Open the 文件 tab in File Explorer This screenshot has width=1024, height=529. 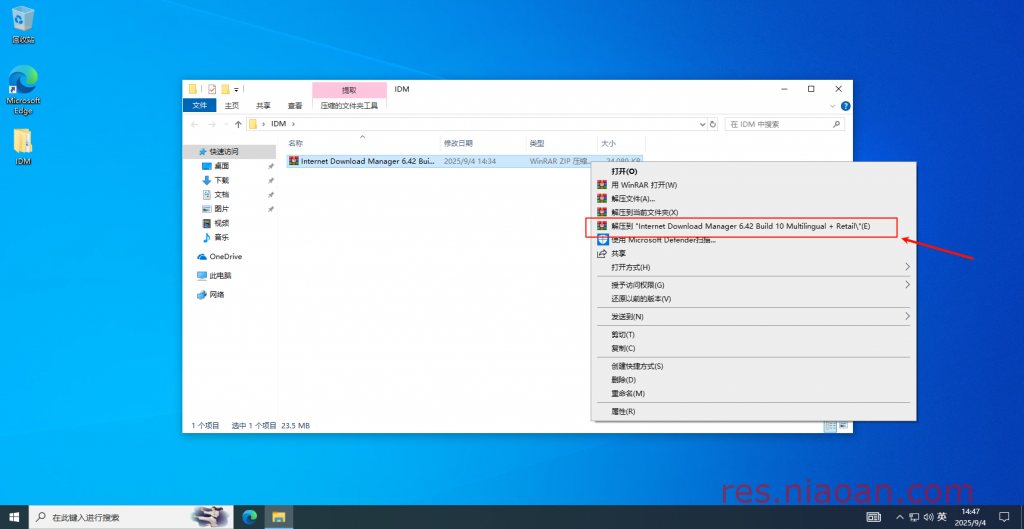pyautogui.click(x=199, y=105)
